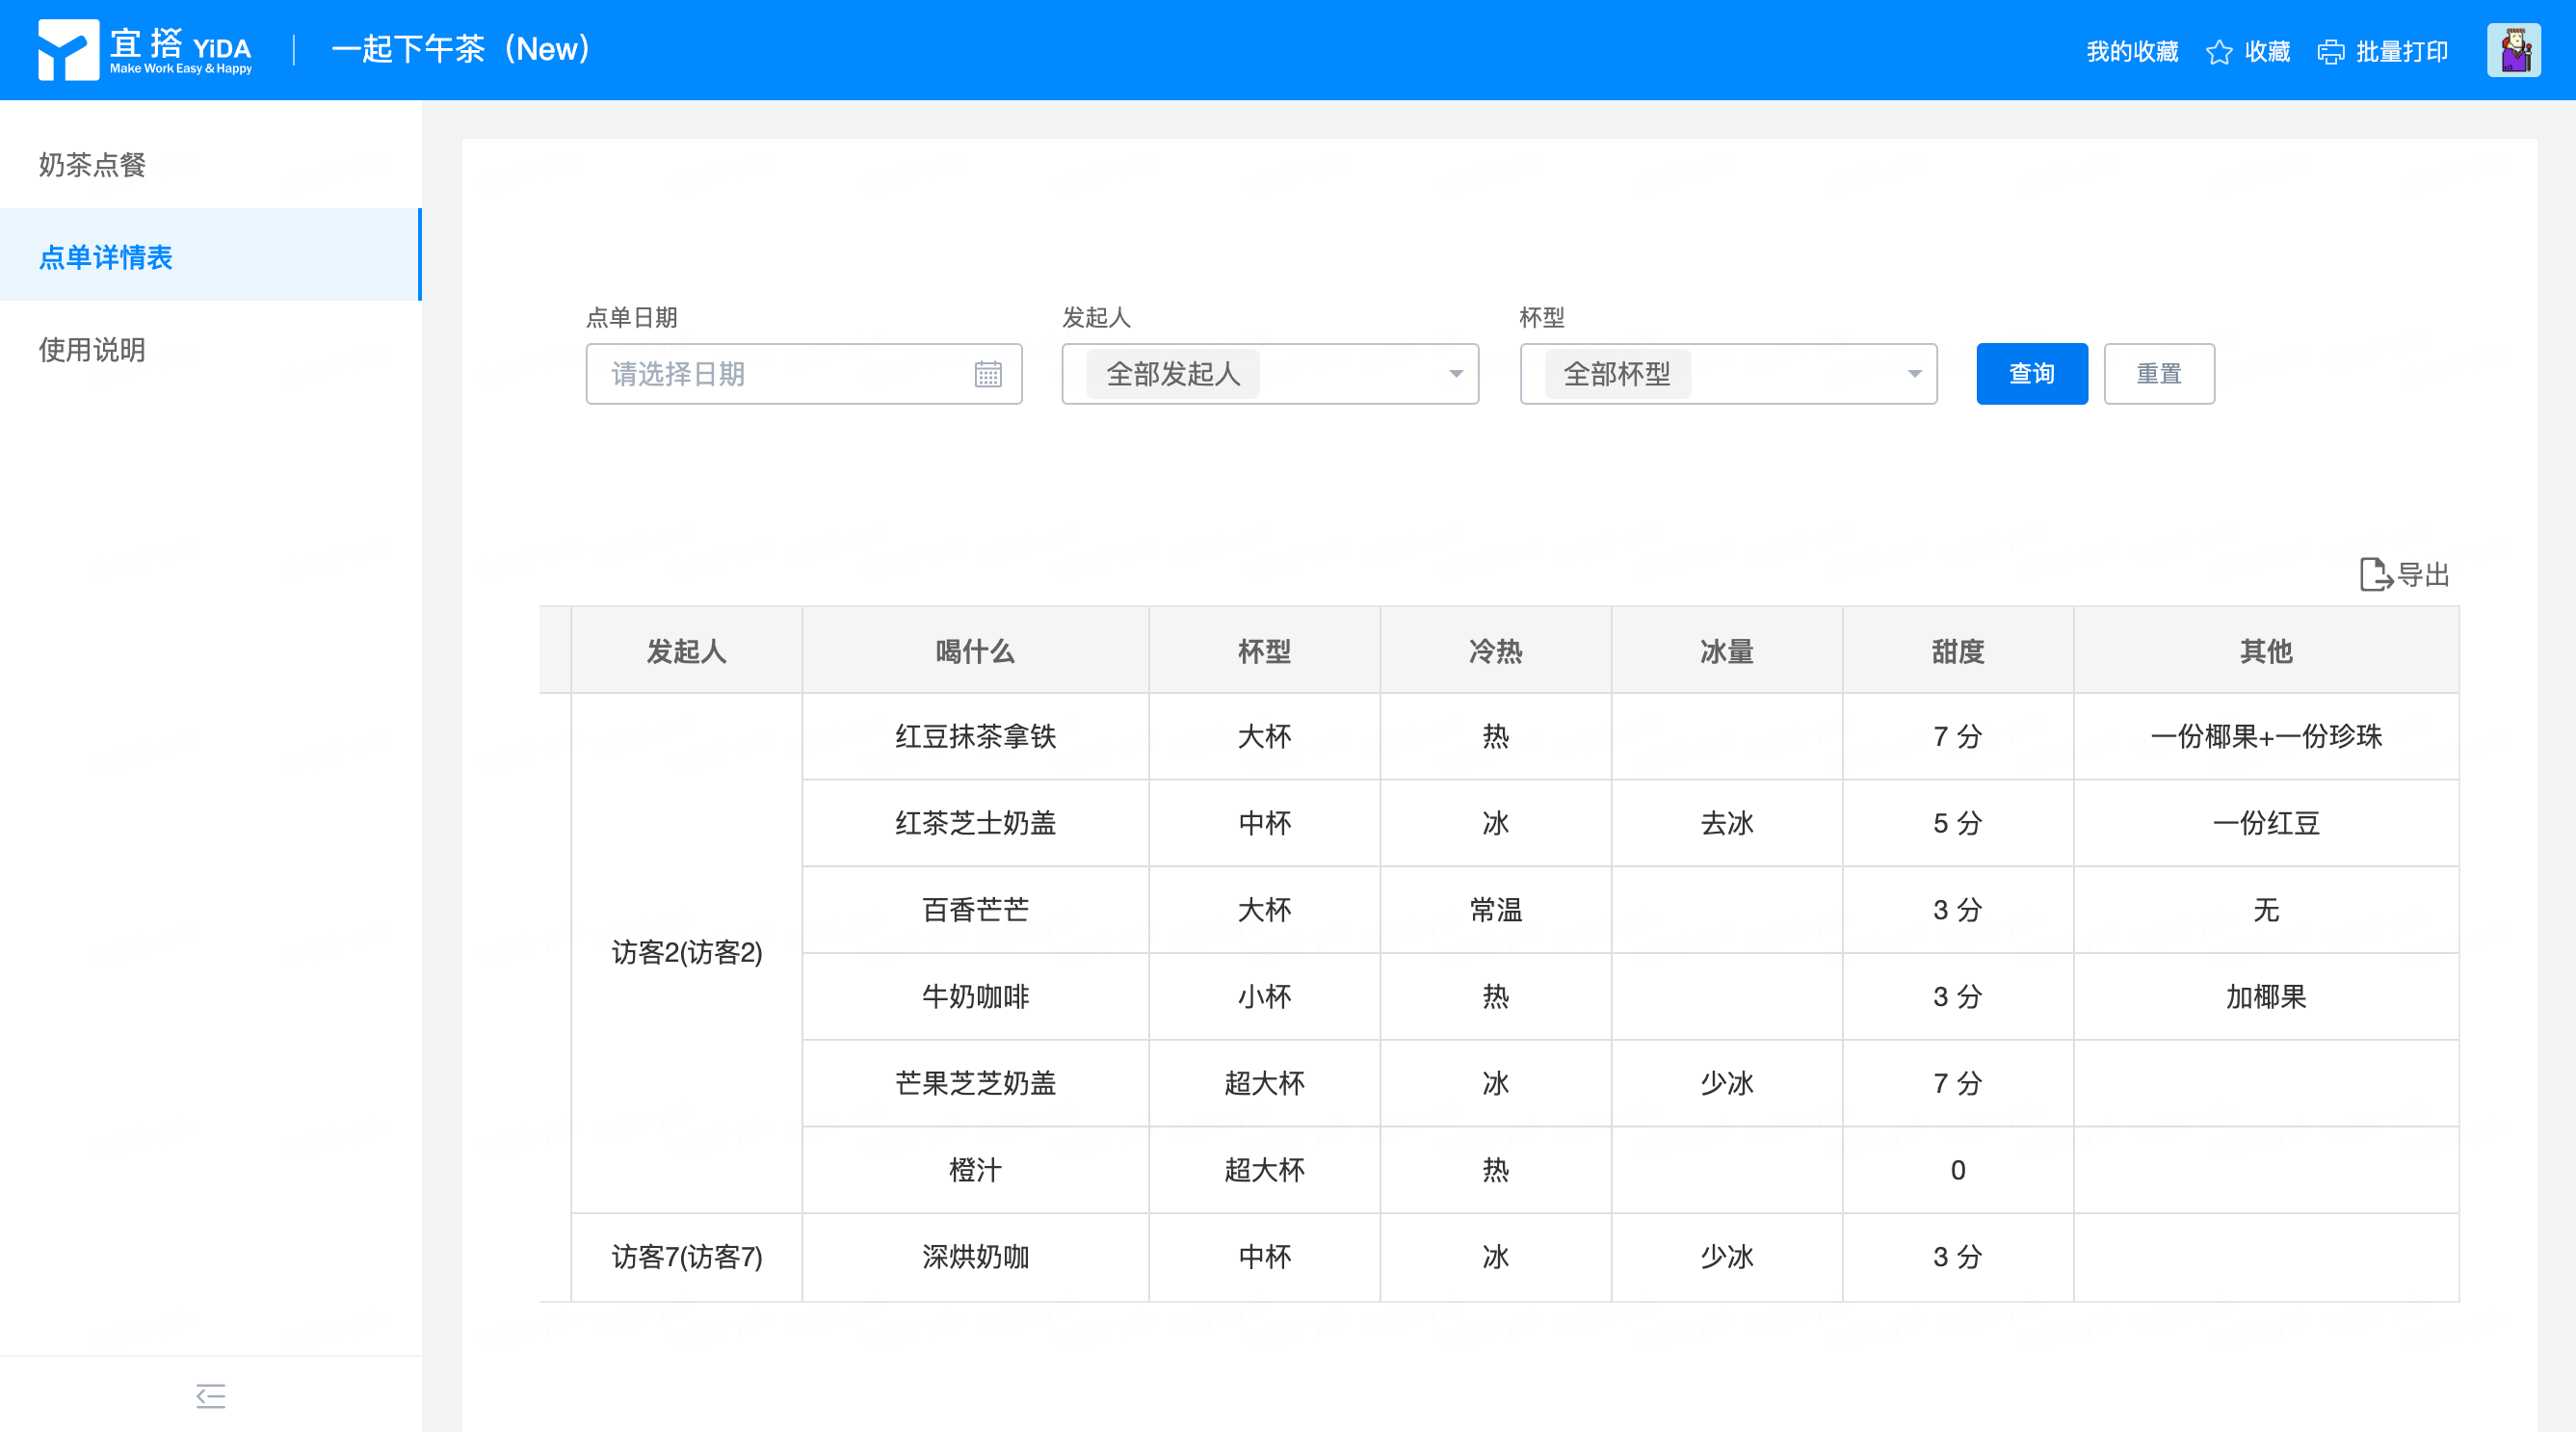Viewport: 2576px width, 1432px height.
Task: Click the 查询 button
Action: tap(2031, 374)
